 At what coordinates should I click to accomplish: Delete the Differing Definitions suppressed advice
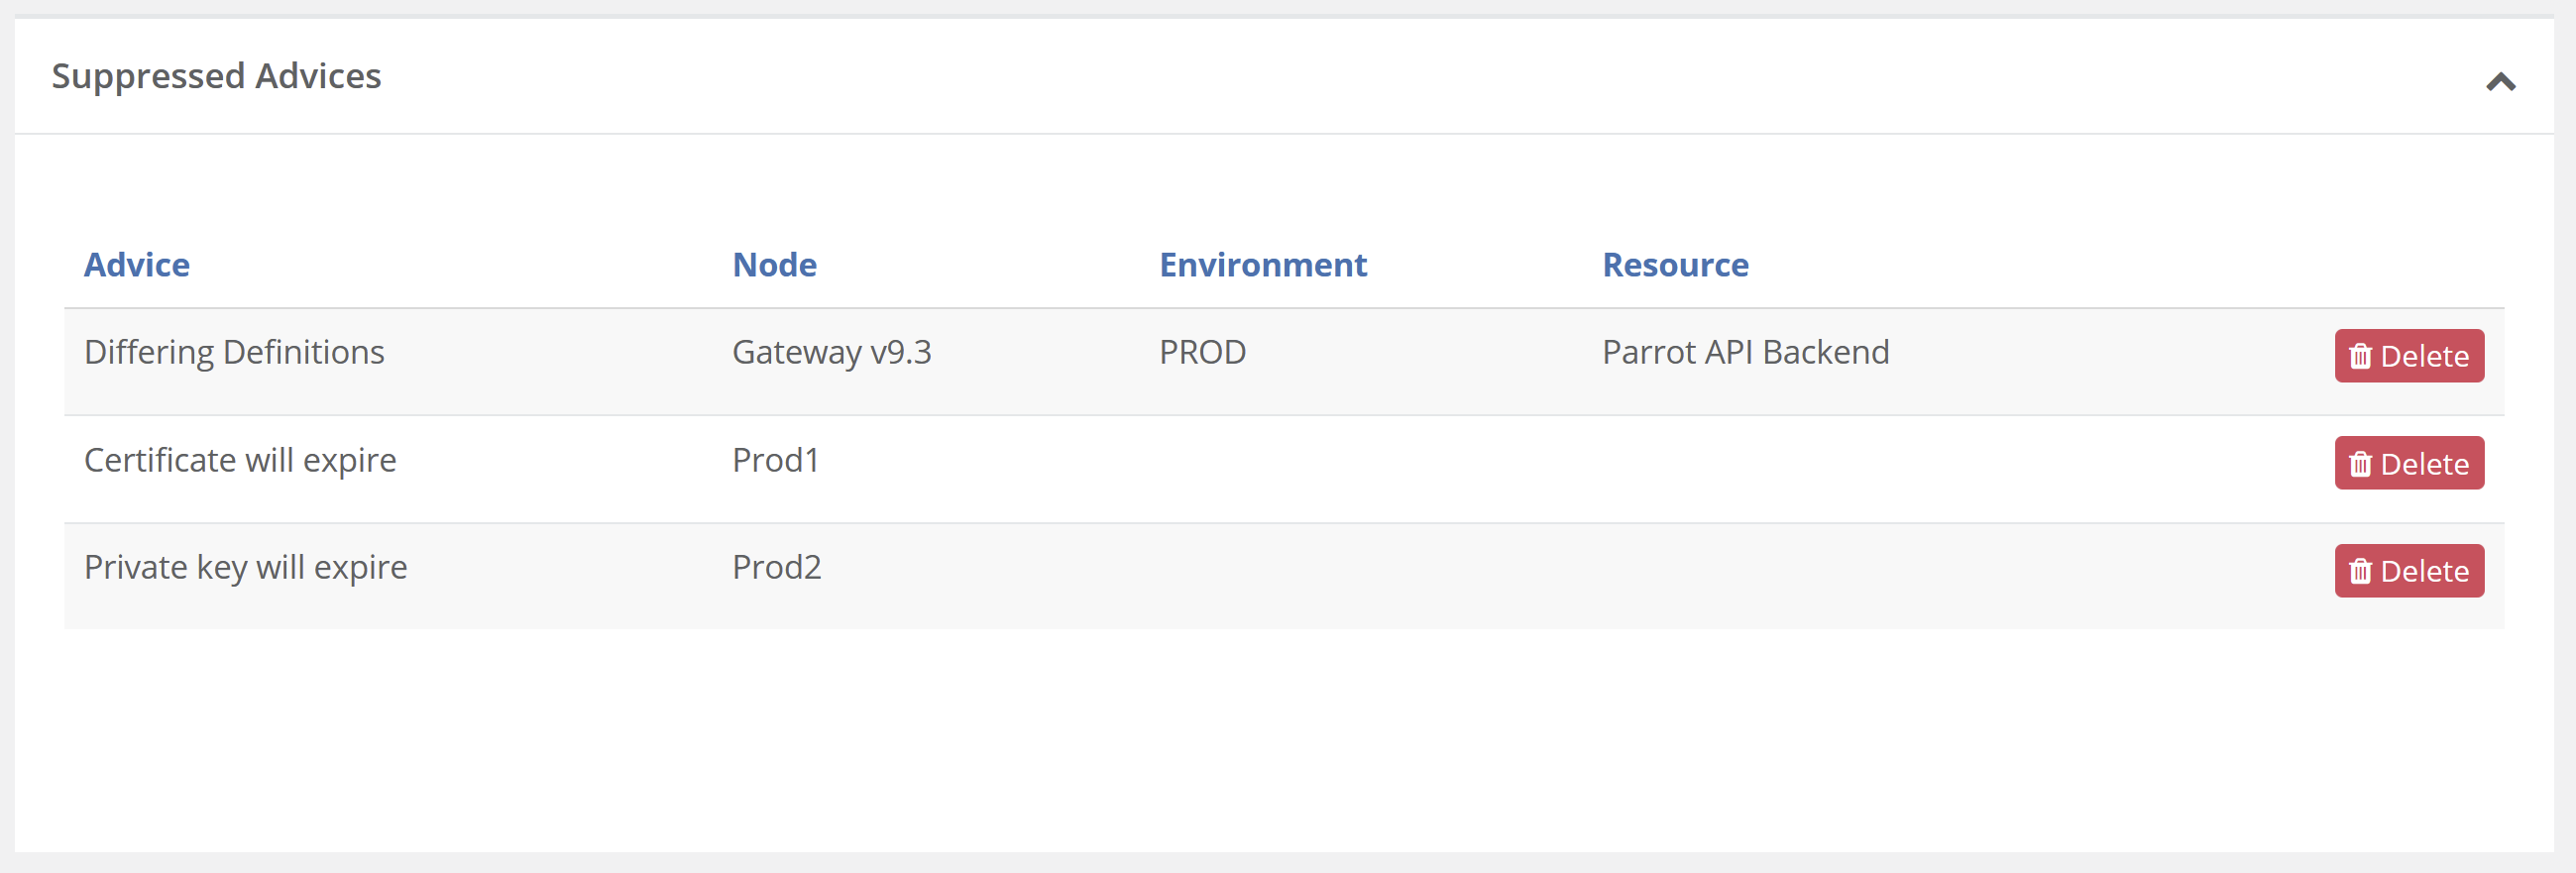2408,356
